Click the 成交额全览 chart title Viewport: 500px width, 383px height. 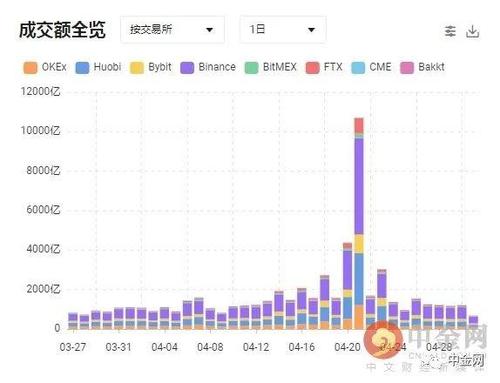point(62,30)
